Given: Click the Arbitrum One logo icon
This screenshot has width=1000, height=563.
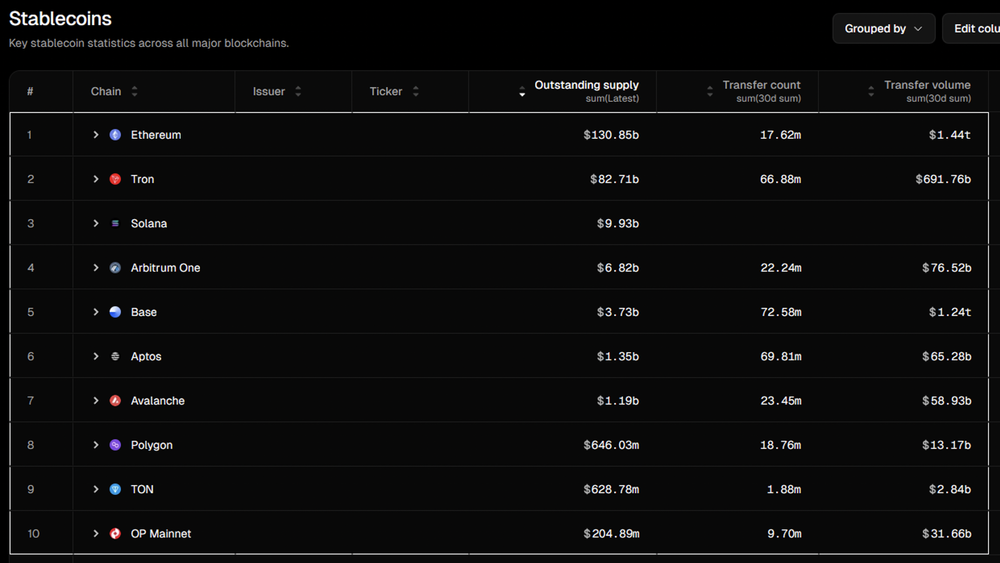Looking at the screenshot, I should tap(115, 268).
